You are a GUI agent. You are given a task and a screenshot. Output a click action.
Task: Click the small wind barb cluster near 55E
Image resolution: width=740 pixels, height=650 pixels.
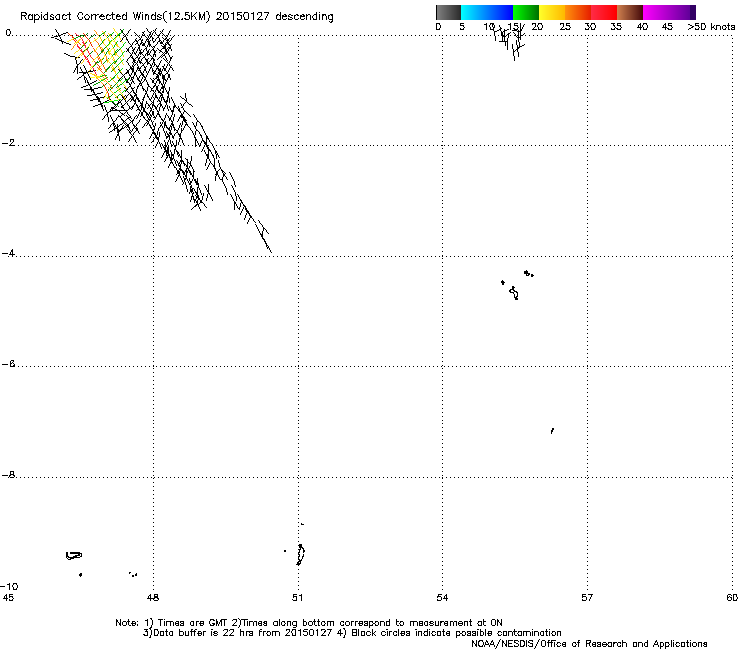510,42
